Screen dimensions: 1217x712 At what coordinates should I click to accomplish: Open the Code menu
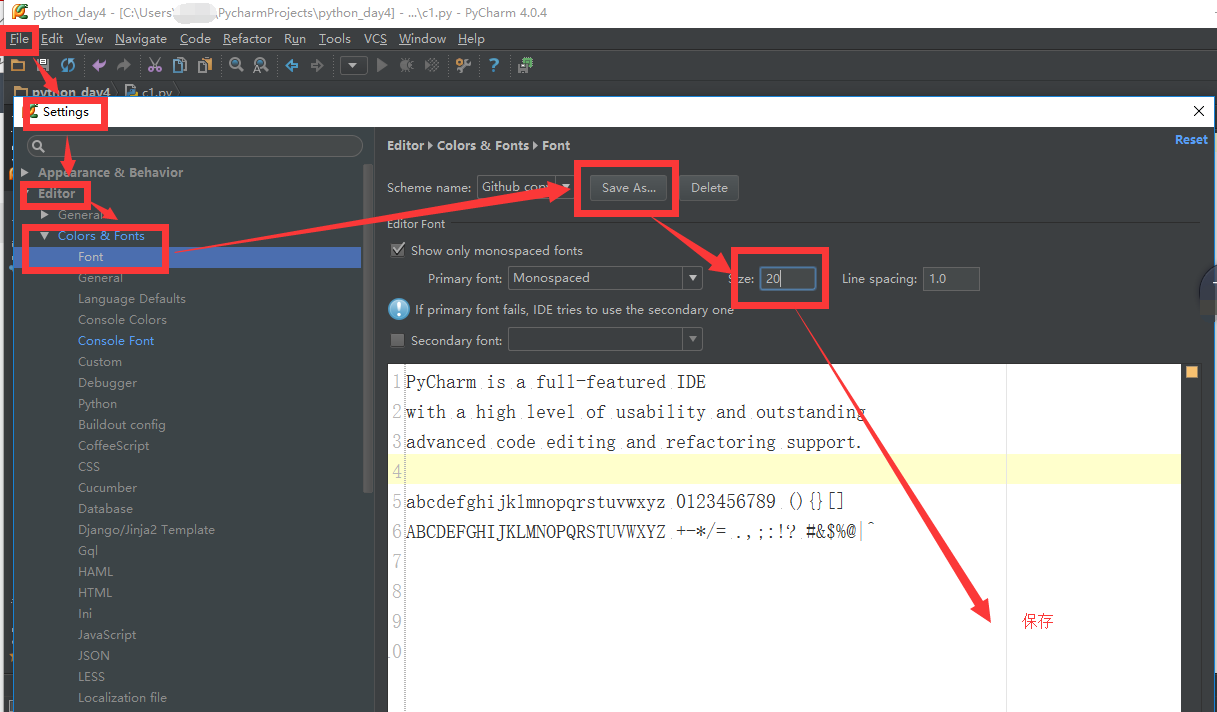pos(195,38)
